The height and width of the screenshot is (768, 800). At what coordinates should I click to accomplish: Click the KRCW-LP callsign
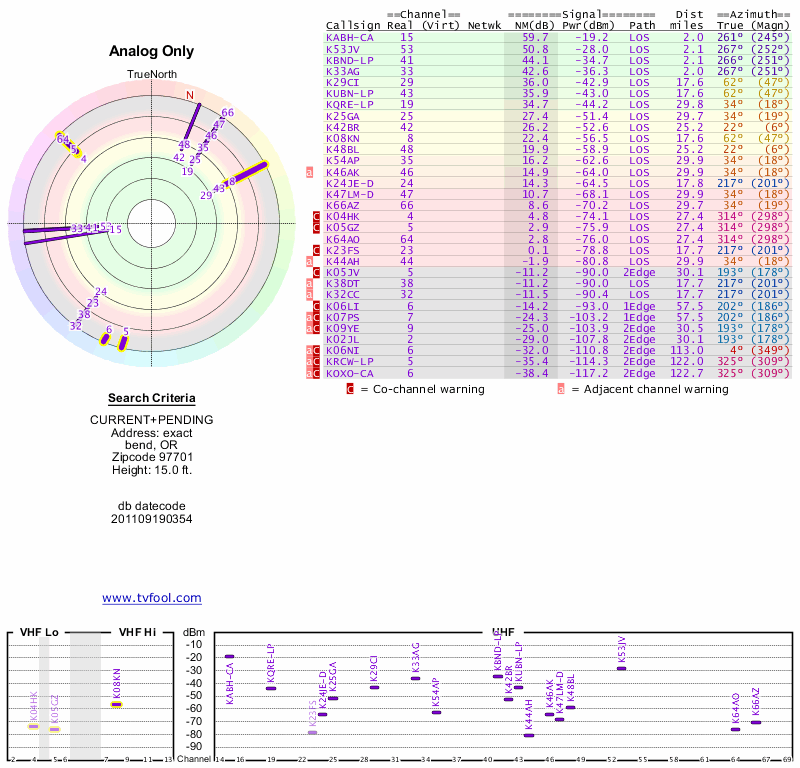point(350,361)
